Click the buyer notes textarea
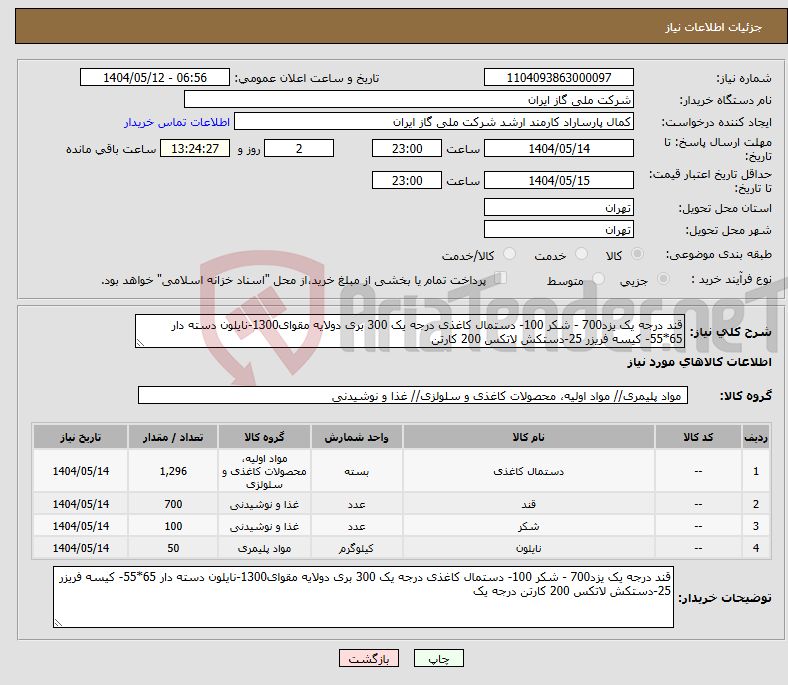Image resolution: width=788 pixels, height=685 pixels. [363, 597]
